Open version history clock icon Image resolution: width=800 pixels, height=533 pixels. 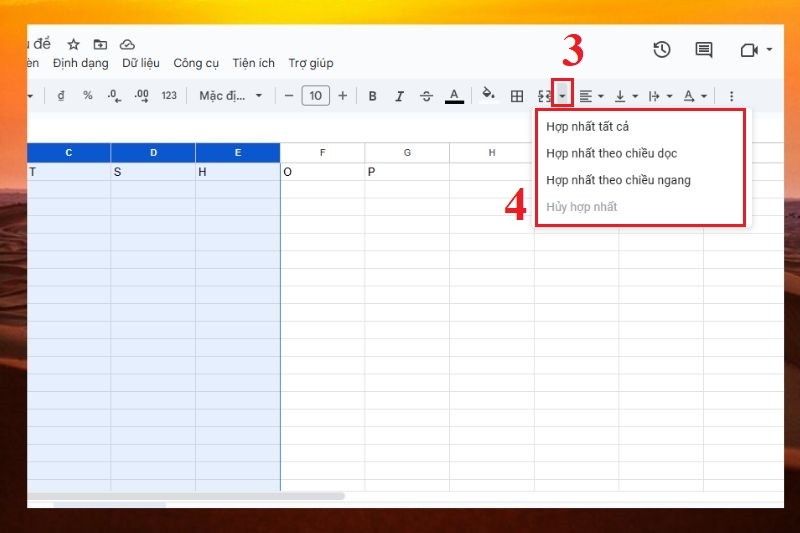tap(662, 49)
